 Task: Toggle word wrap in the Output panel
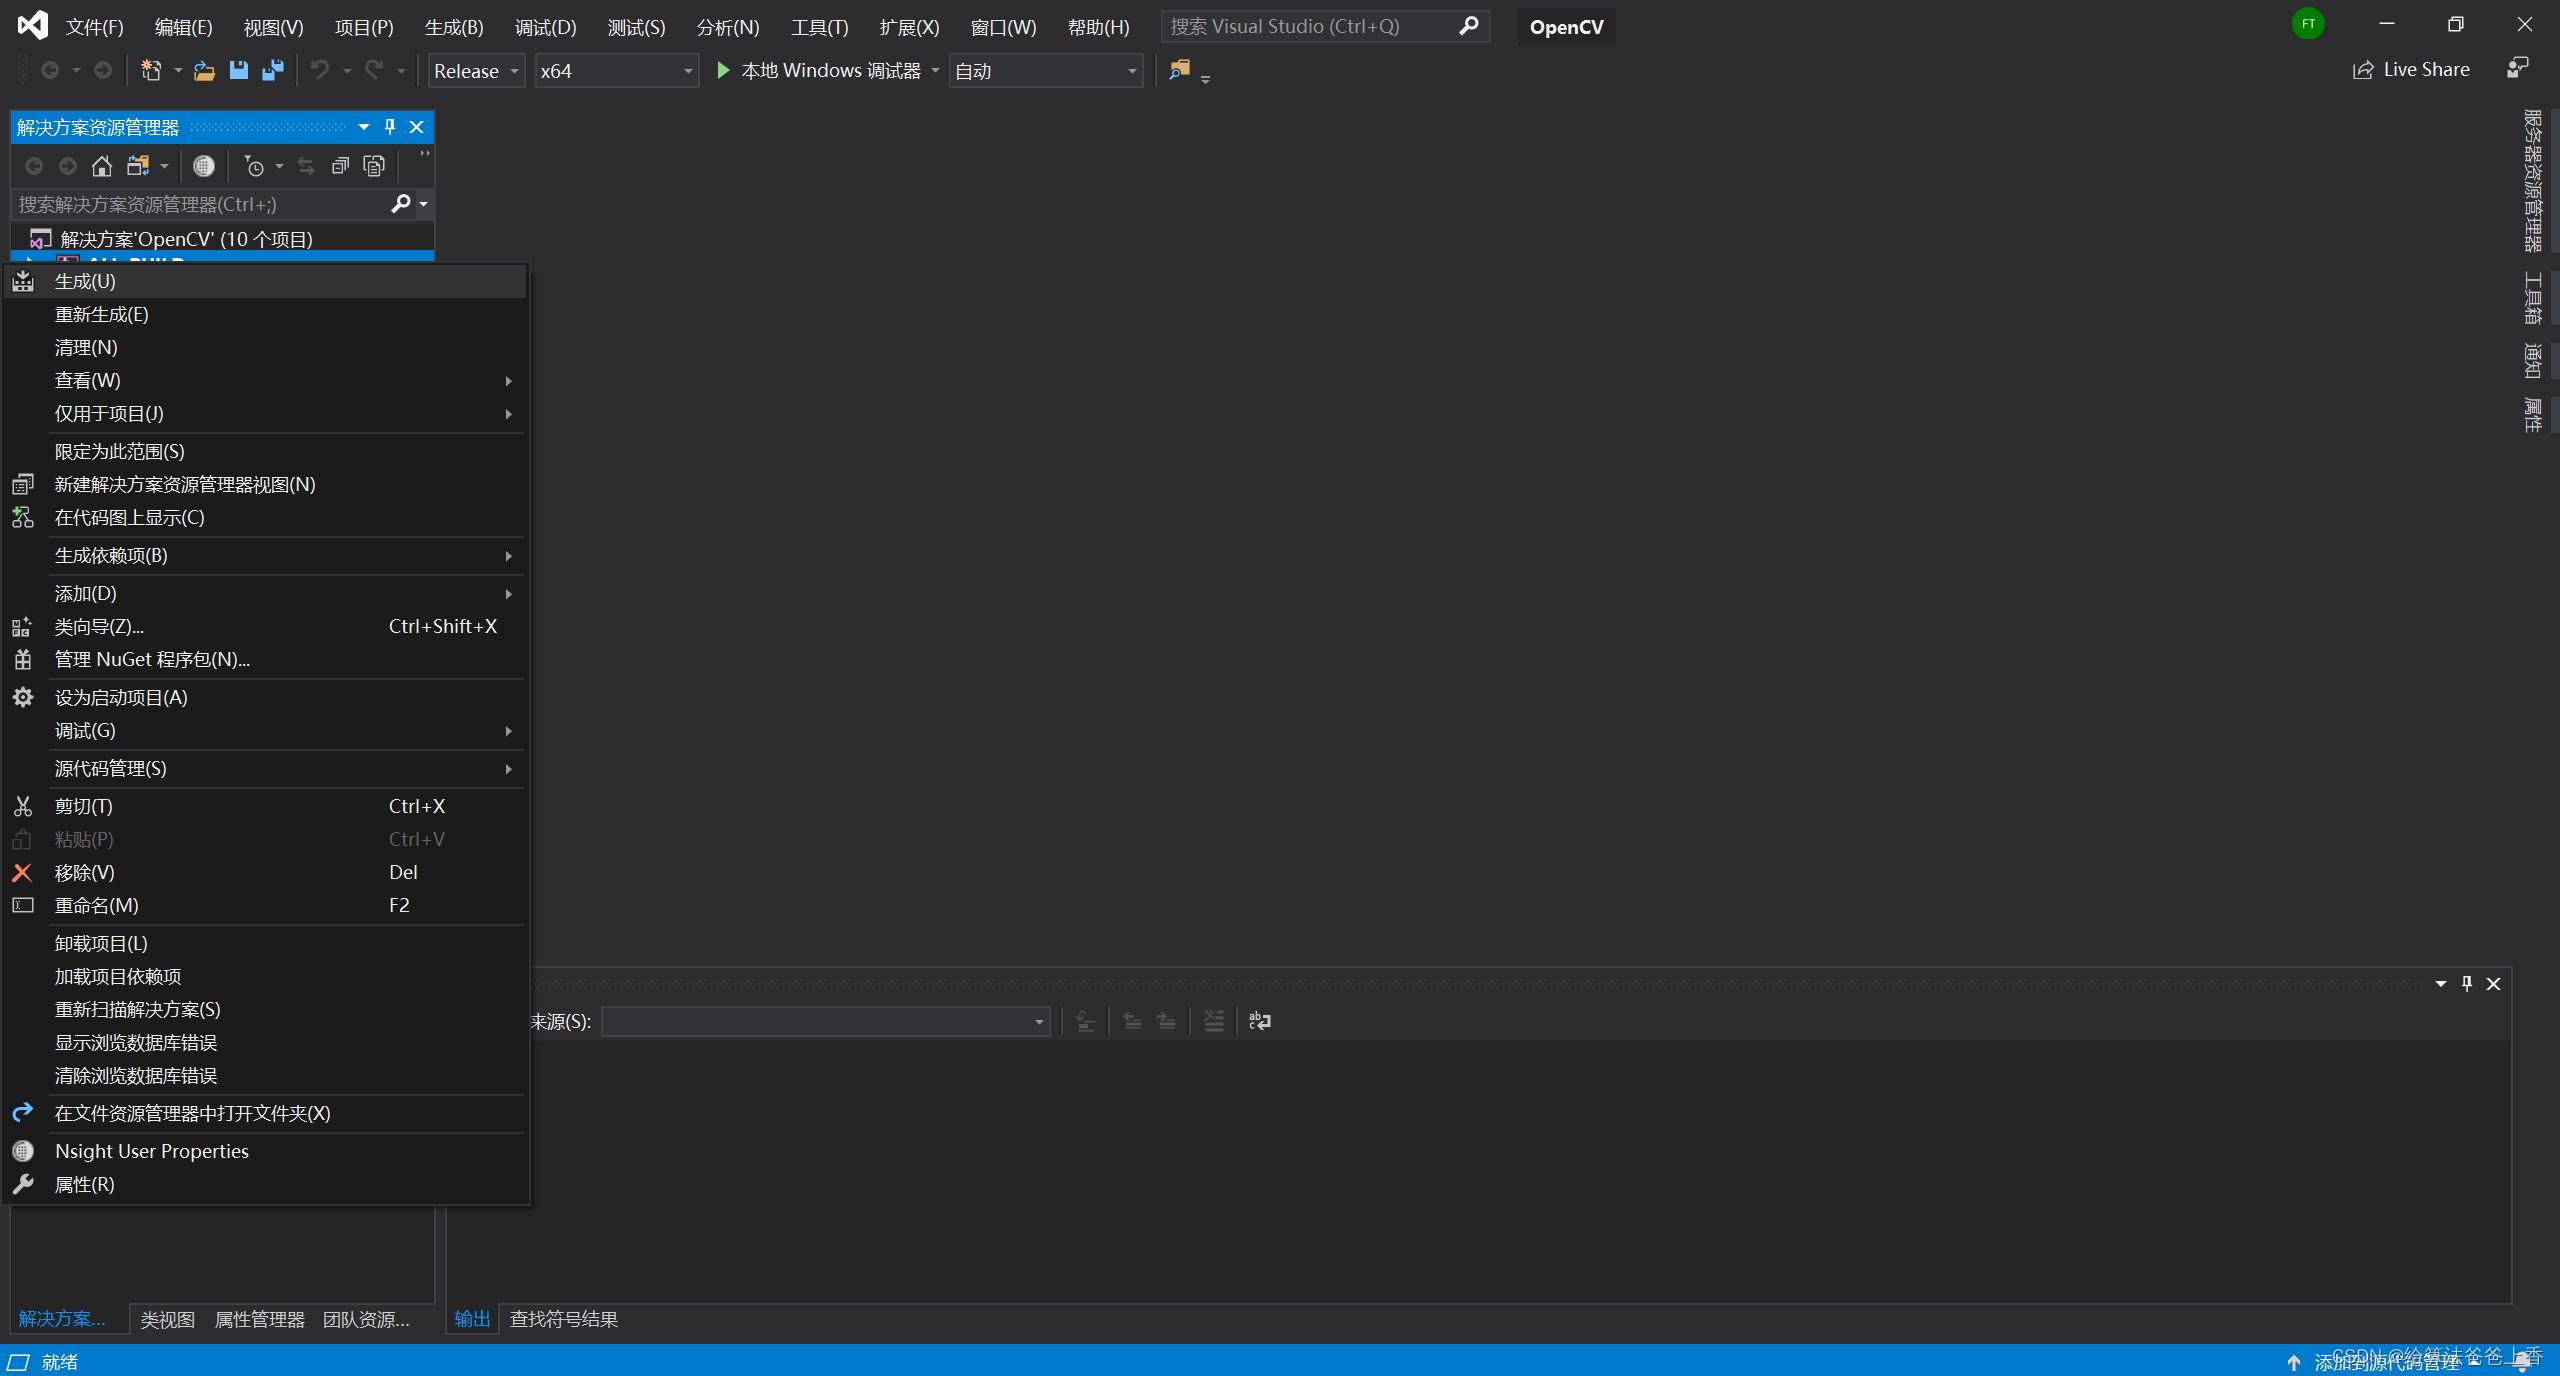1260,1021
